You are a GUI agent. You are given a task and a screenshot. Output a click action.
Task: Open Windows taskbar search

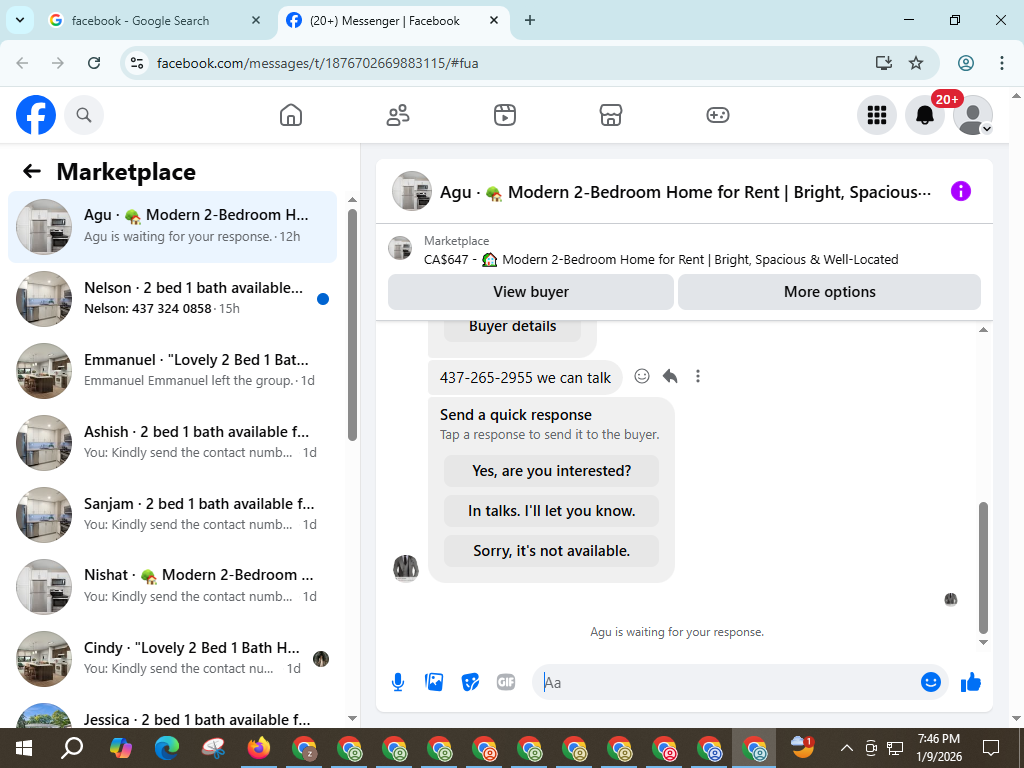coord(72,748)
